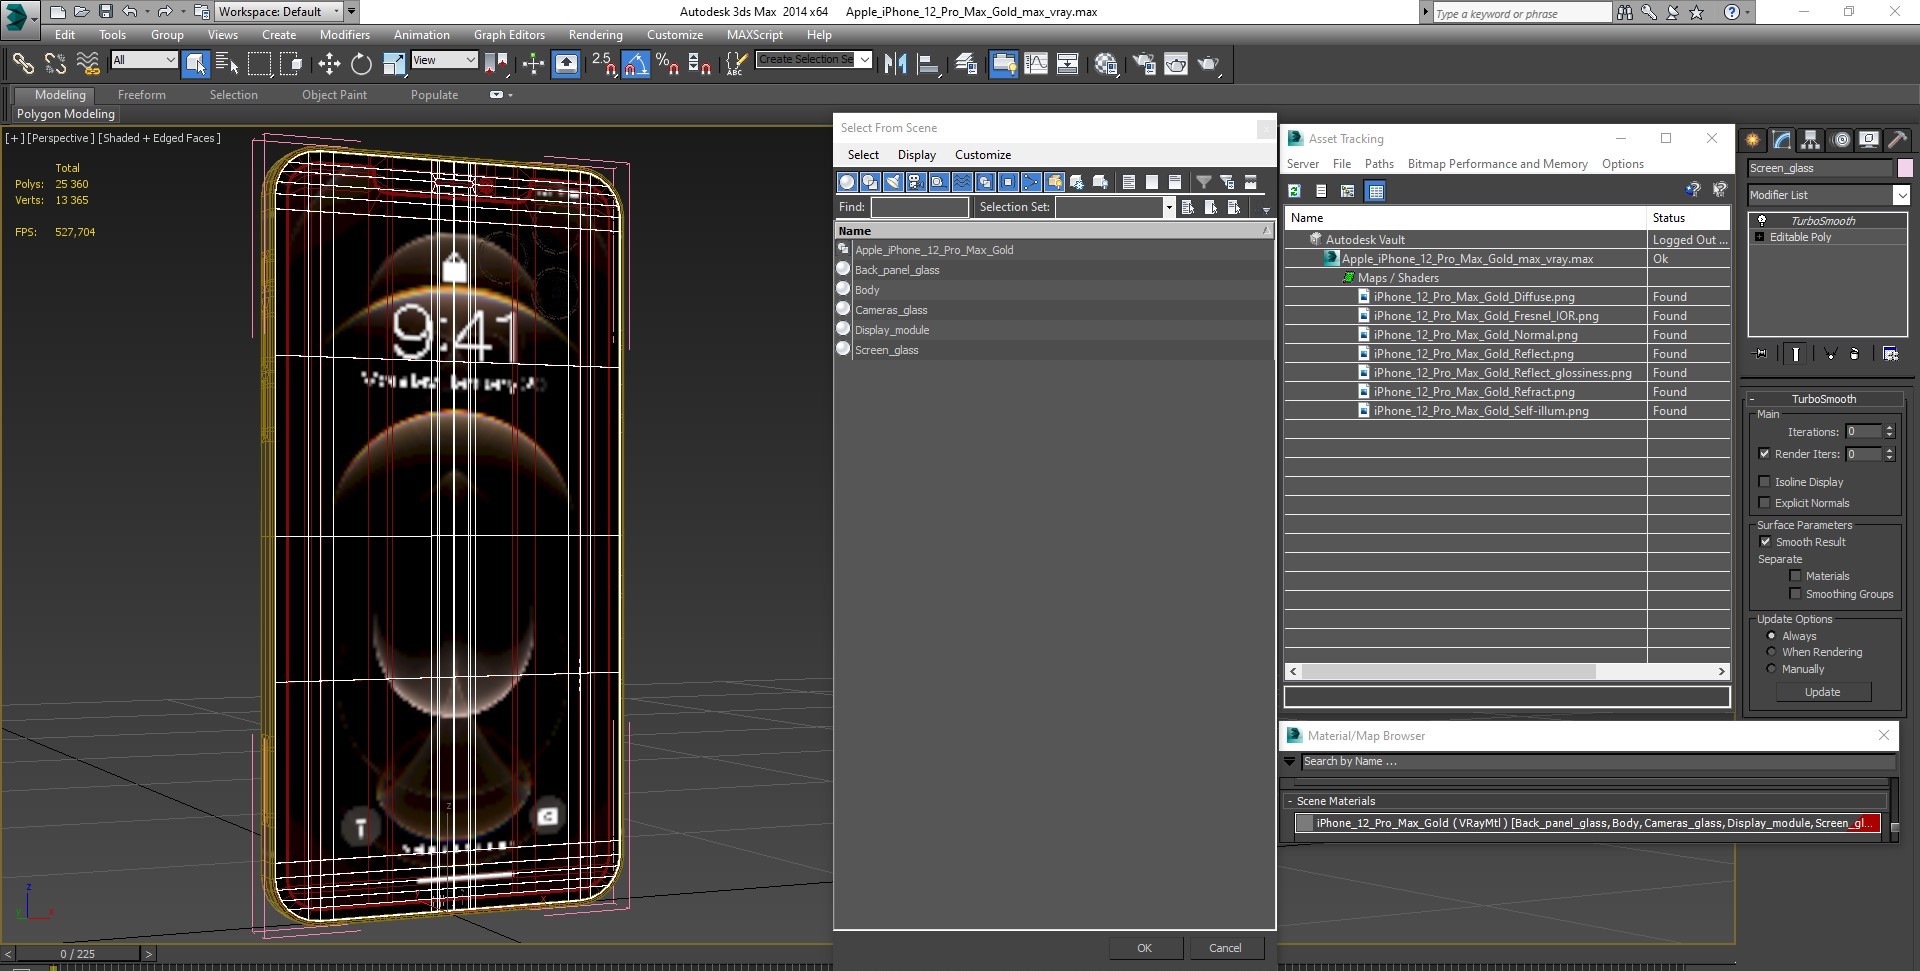Toggle the Angle Snap tool
This screenshot has width=1920, height=971.
(x=635, y=64)
